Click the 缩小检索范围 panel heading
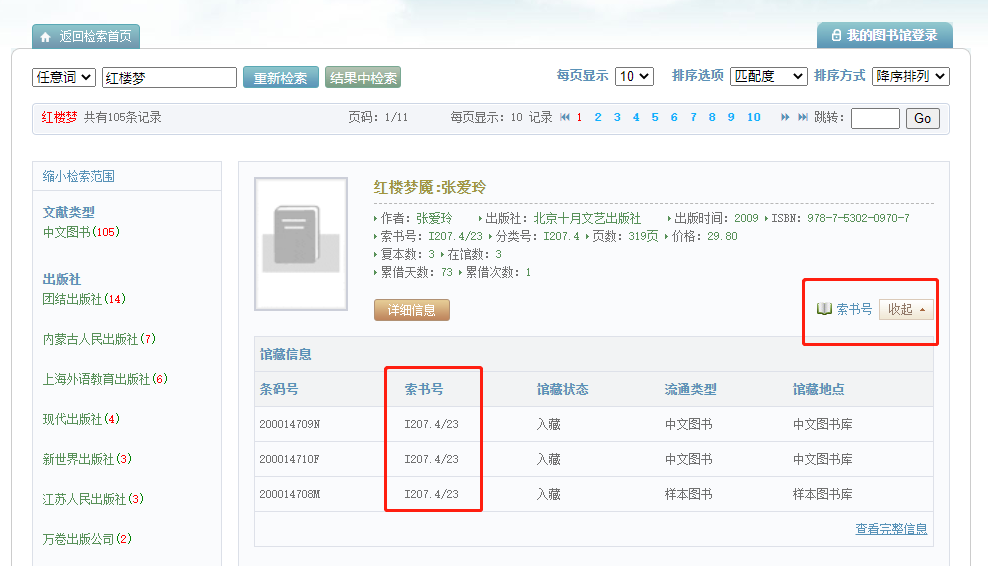This screenshot has height=566, width=988. [78, 176]
